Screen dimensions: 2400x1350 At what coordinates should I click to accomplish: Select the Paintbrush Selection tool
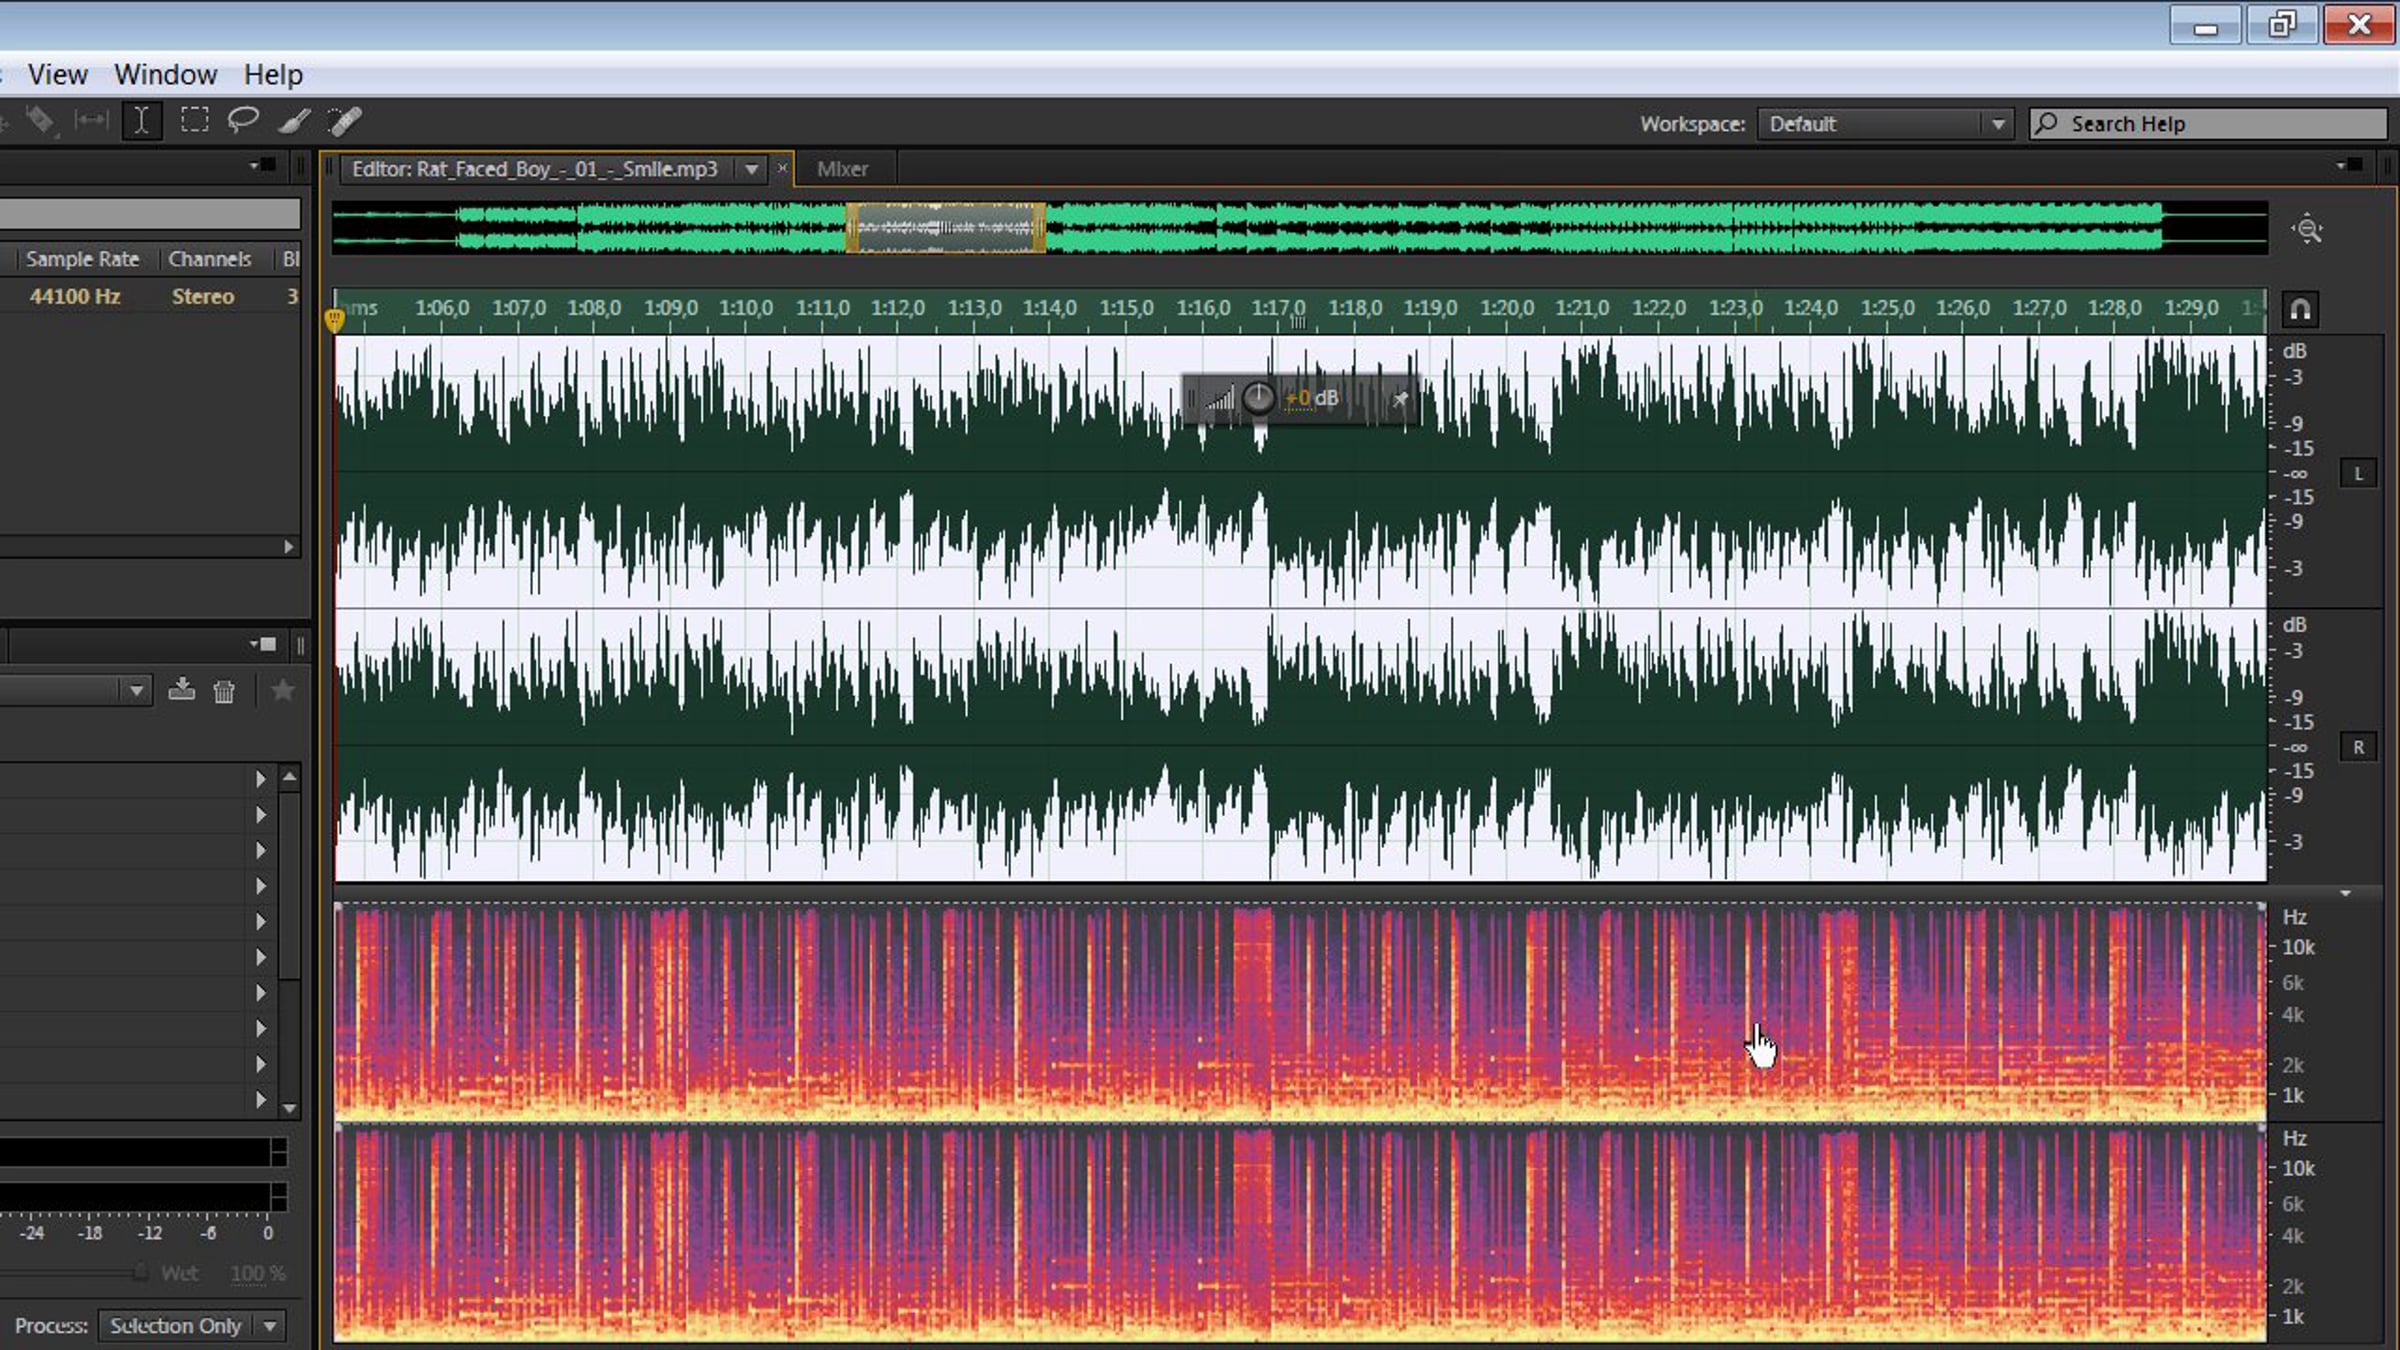[294, 121]
